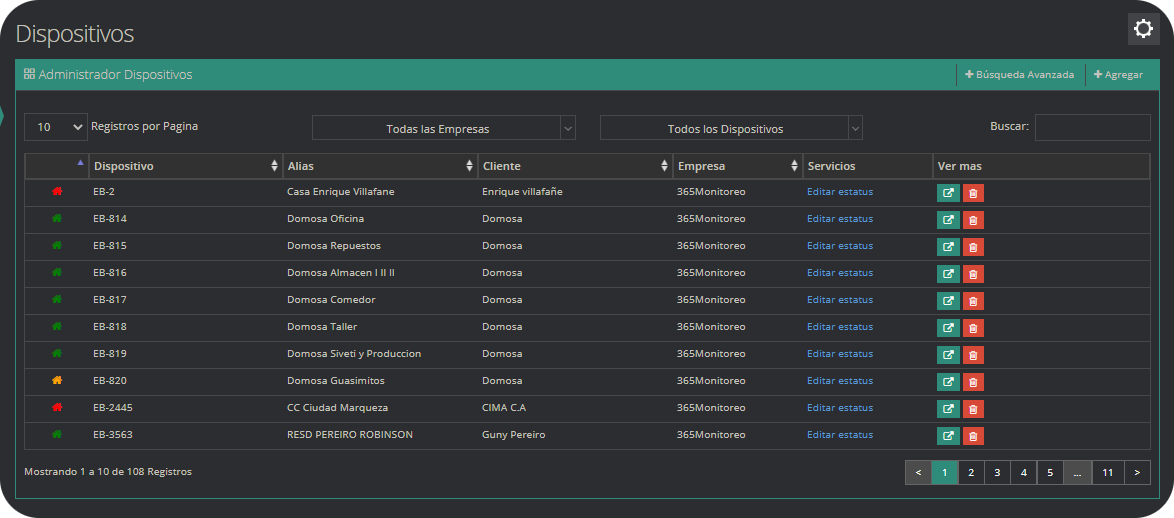Sort by the first status column
1174x518 pixels.
click(57, 166)
